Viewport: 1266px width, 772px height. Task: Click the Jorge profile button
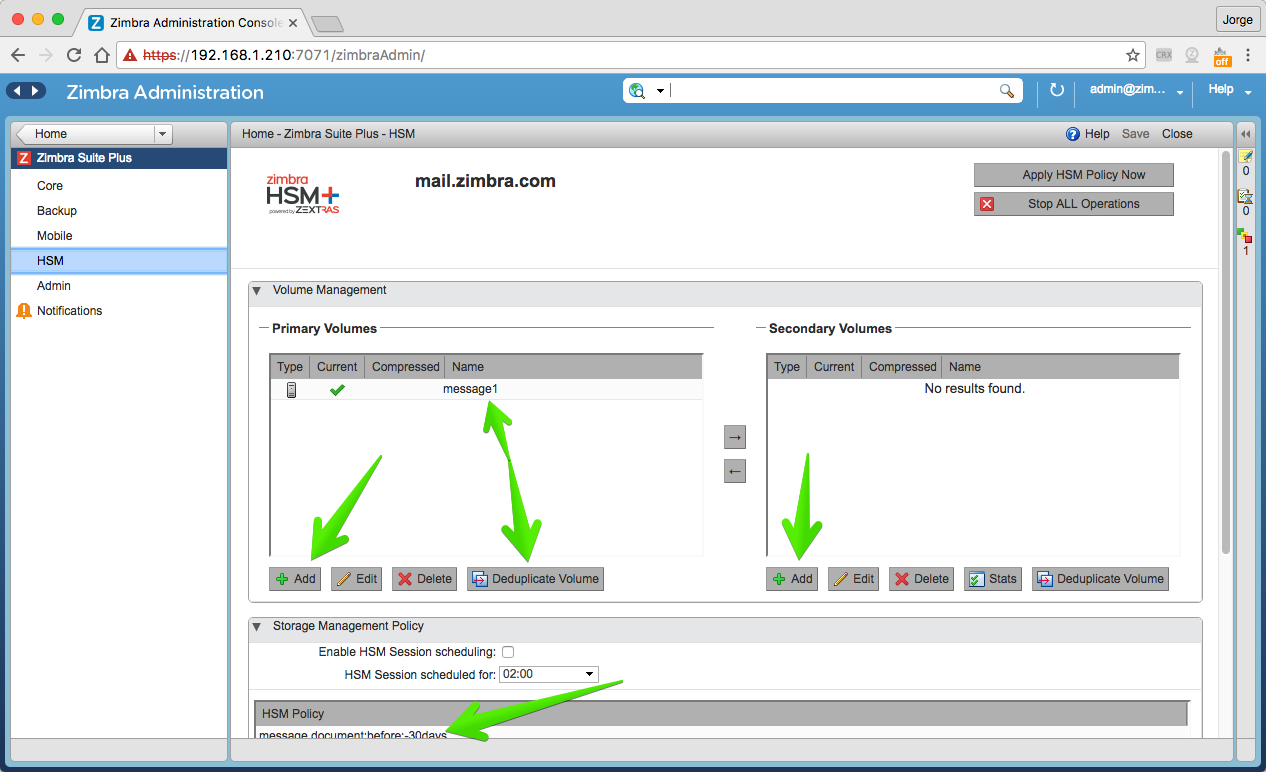click(1236, 19)
